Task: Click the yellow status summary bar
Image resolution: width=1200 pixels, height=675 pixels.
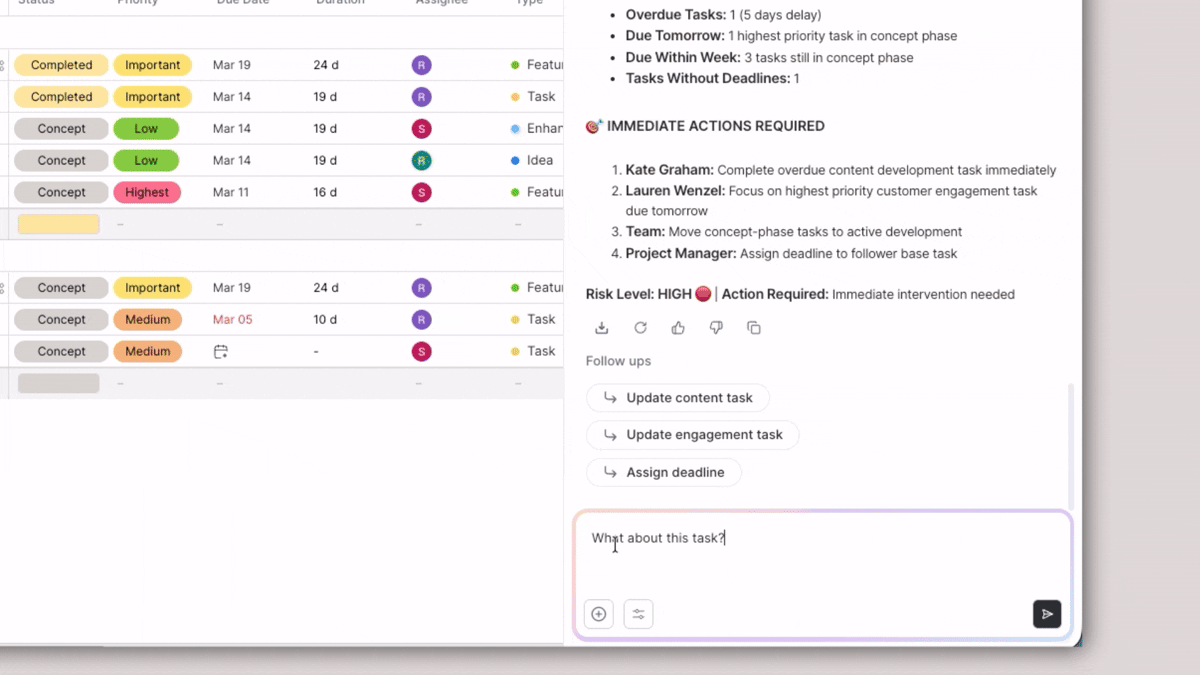Action: click(59, 225)
